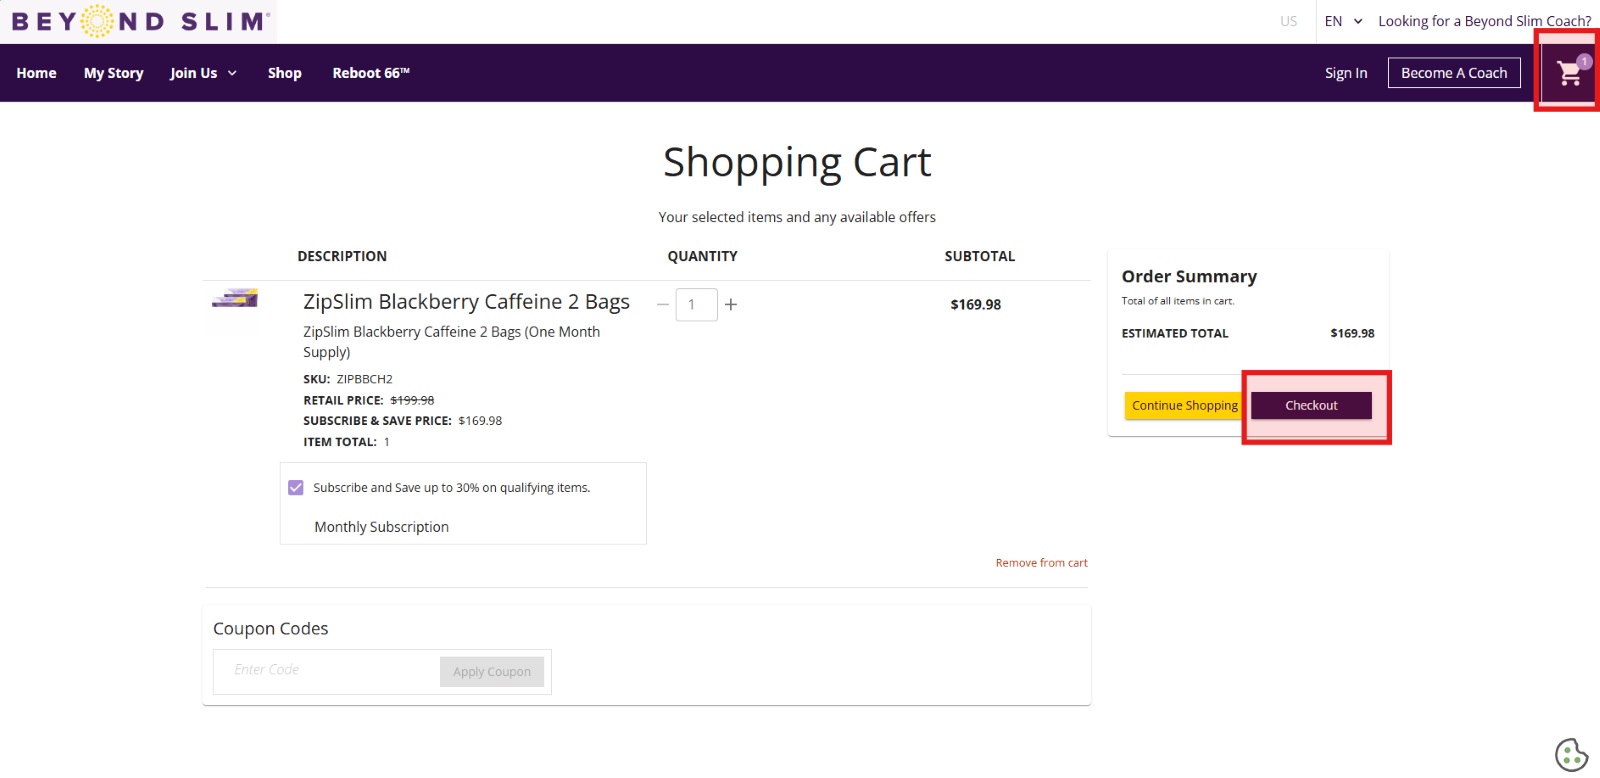Click the $169.98 estimated total value
The width and height of the screenshot is (1600, 778).
click(x=1352, y=333)
